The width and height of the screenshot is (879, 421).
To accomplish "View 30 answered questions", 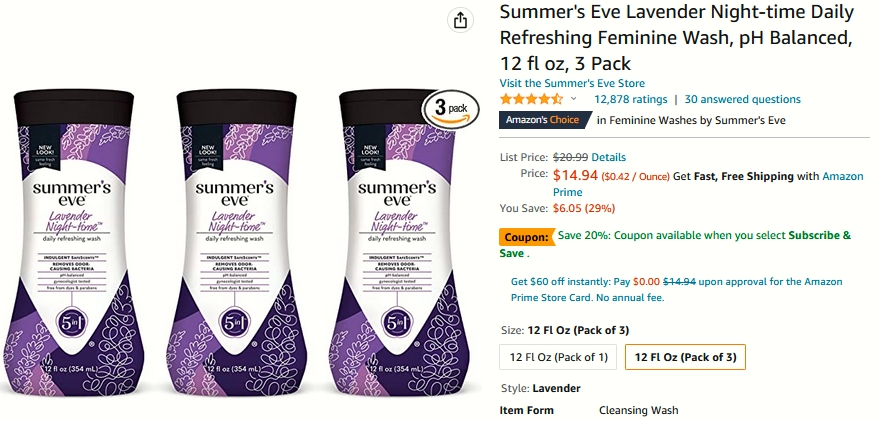I will point(742,99).
